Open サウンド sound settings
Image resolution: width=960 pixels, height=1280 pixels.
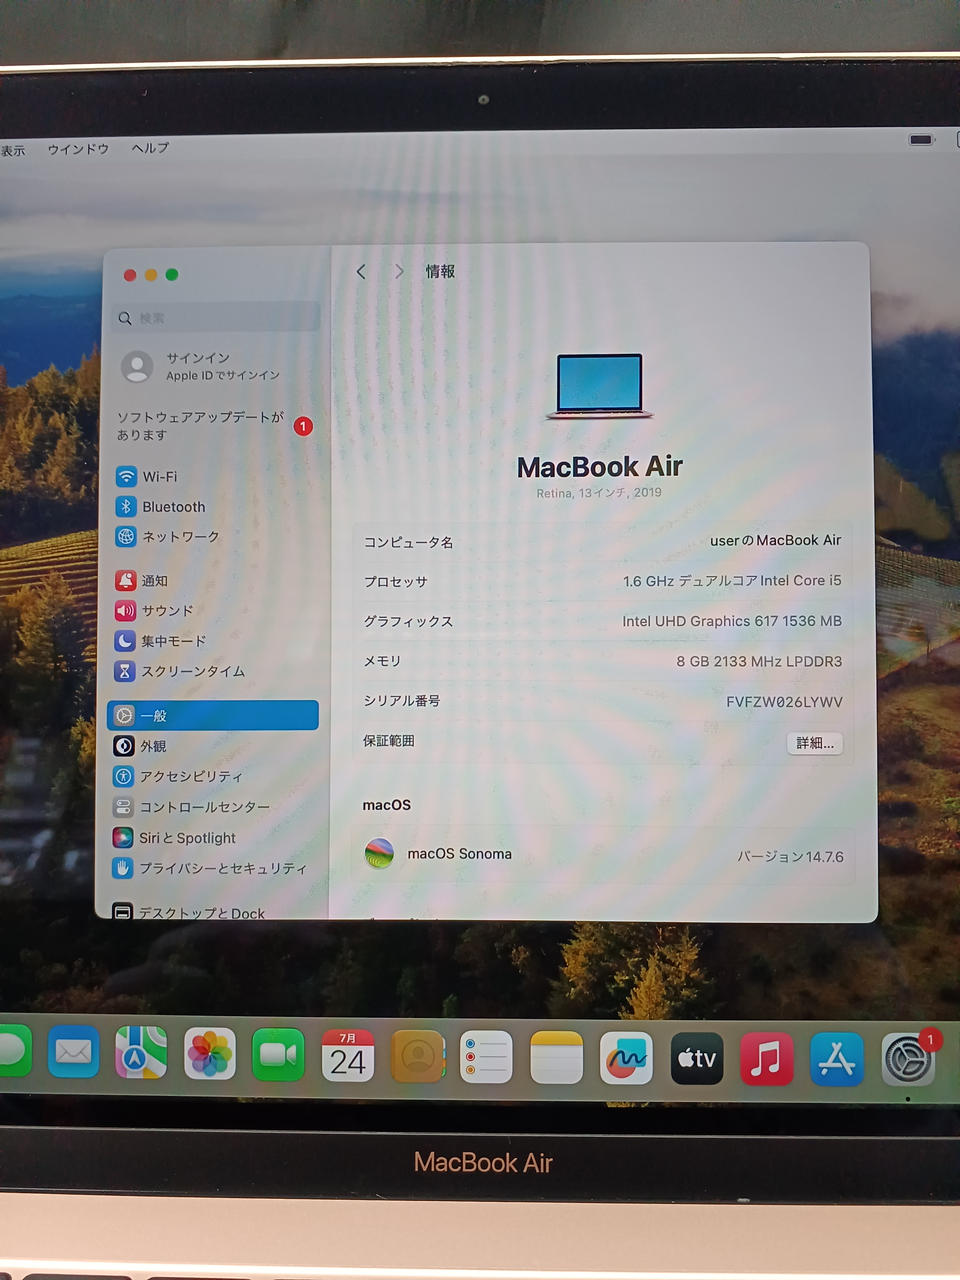coord(166,611)
